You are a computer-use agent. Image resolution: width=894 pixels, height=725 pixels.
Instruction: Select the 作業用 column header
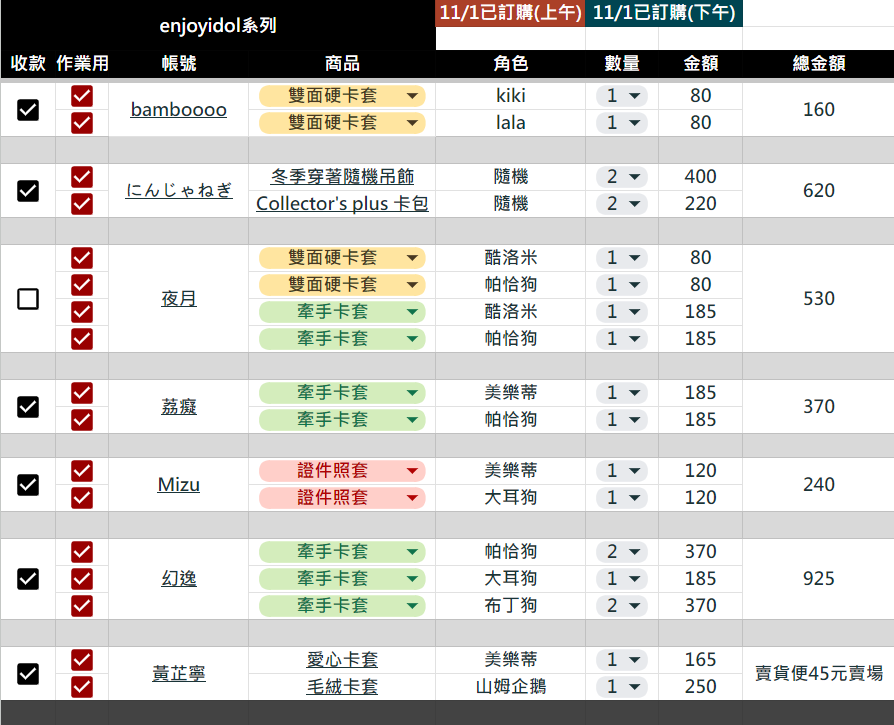82,63
